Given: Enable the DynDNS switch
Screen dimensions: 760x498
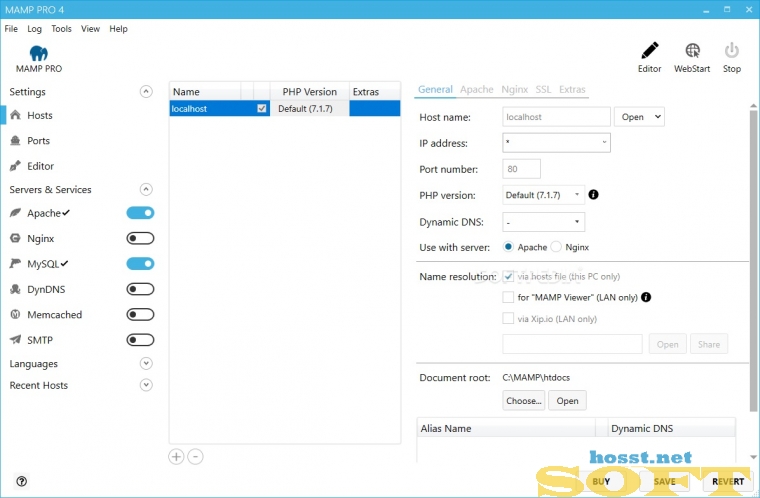Looking at the screenshot, I should point(141,289).
